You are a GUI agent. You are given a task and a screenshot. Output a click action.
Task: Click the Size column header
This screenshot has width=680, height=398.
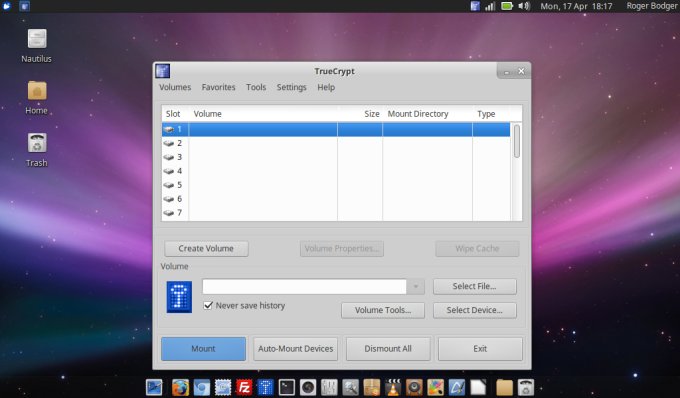pyautogui.click(x=360, y=114)
